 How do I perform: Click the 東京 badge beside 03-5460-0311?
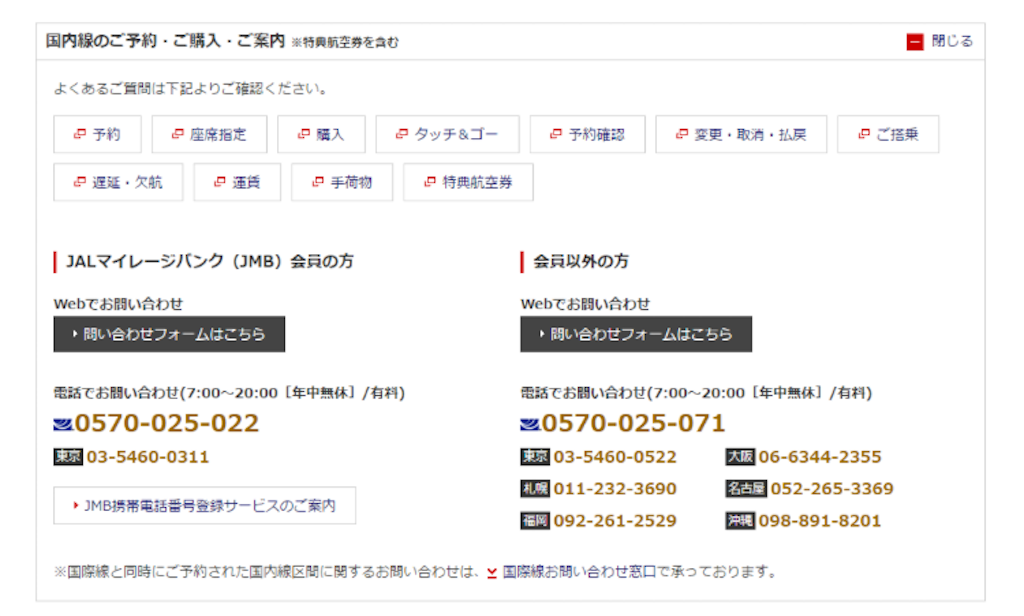click(68, 457)
